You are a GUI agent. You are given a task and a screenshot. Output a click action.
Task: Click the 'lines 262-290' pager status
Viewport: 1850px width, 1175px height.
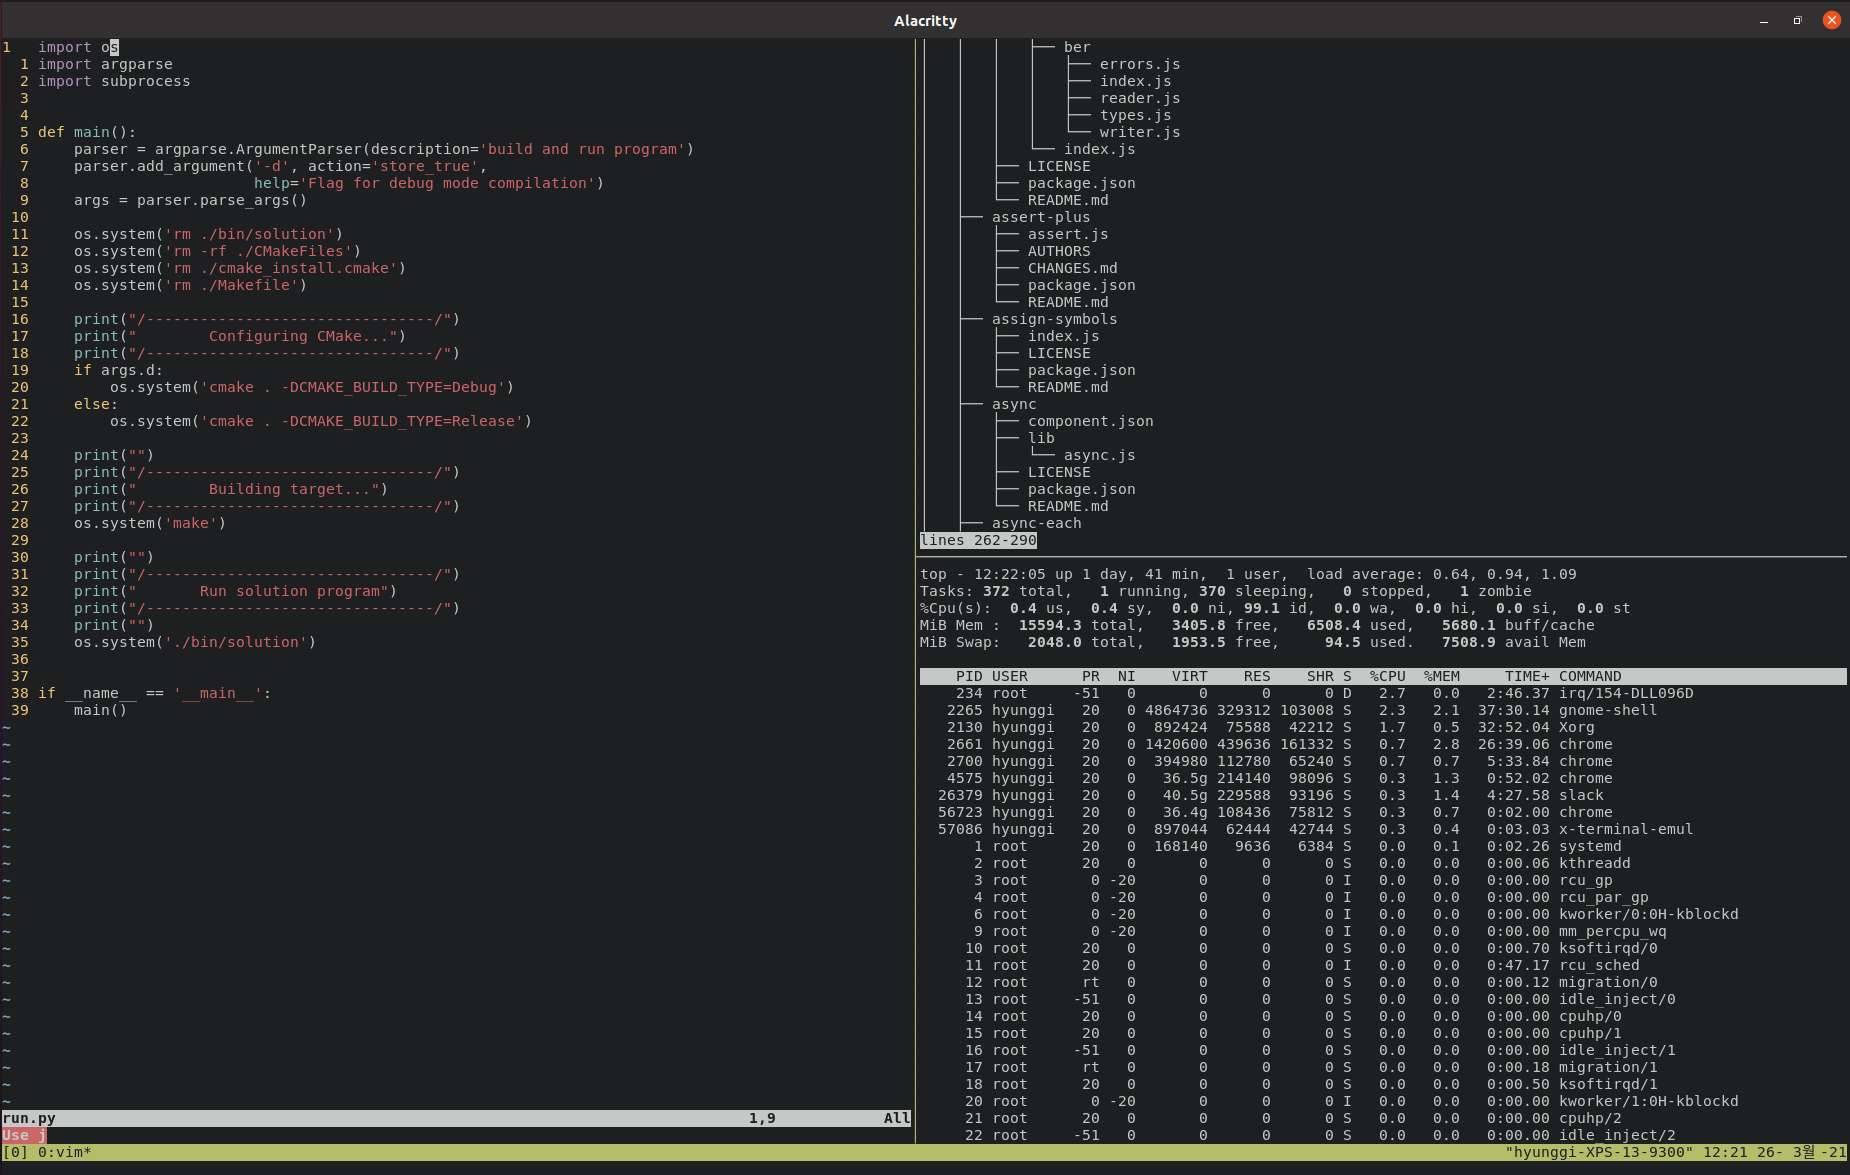[x=978, y=540]
